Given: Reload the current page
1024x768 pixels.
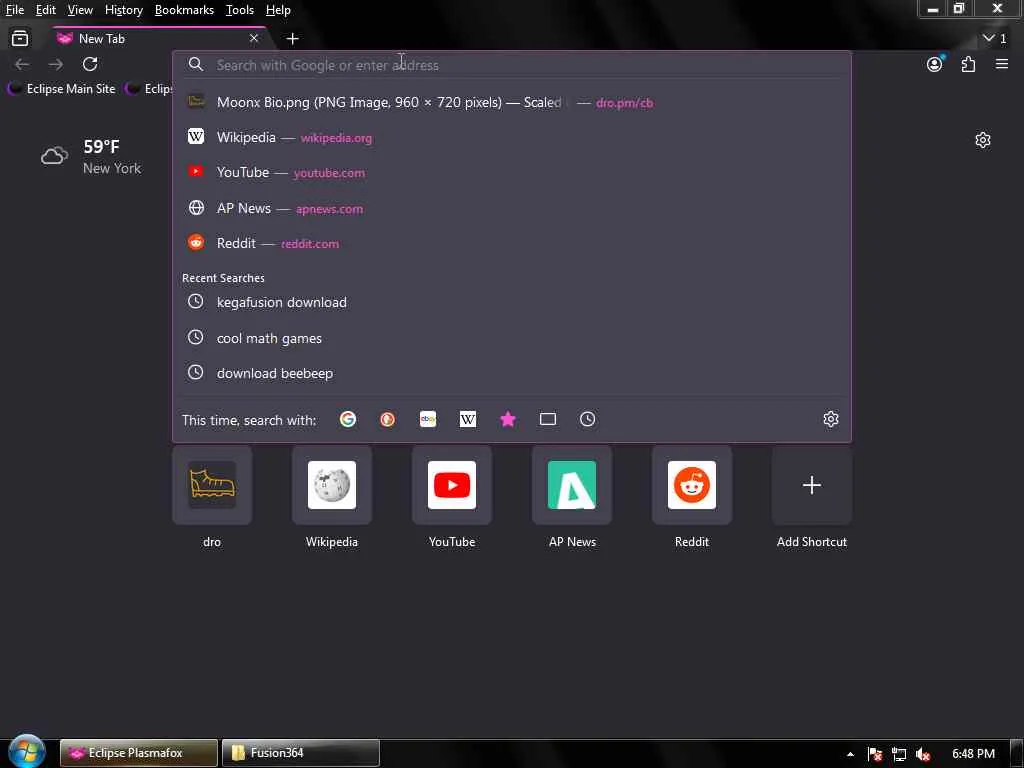Looking at the screenshot, I should (90, 64).
